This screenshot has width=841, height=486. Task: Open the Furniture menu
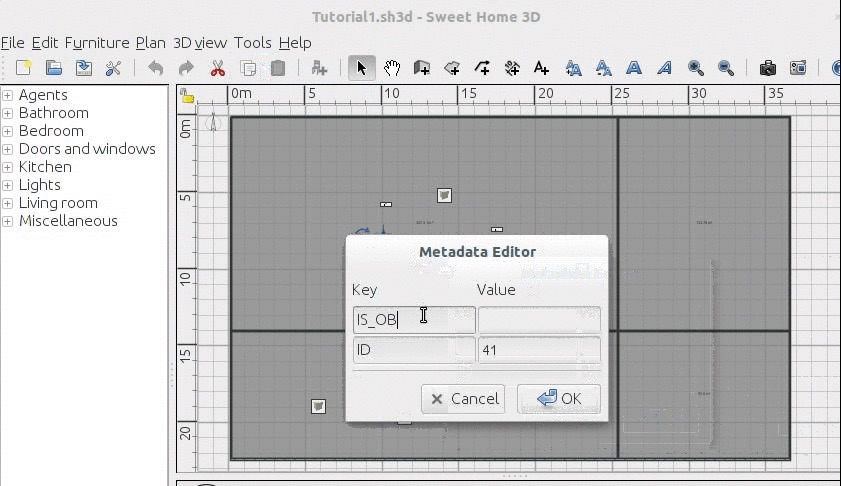pyautogui.click(x=97, y=43)
